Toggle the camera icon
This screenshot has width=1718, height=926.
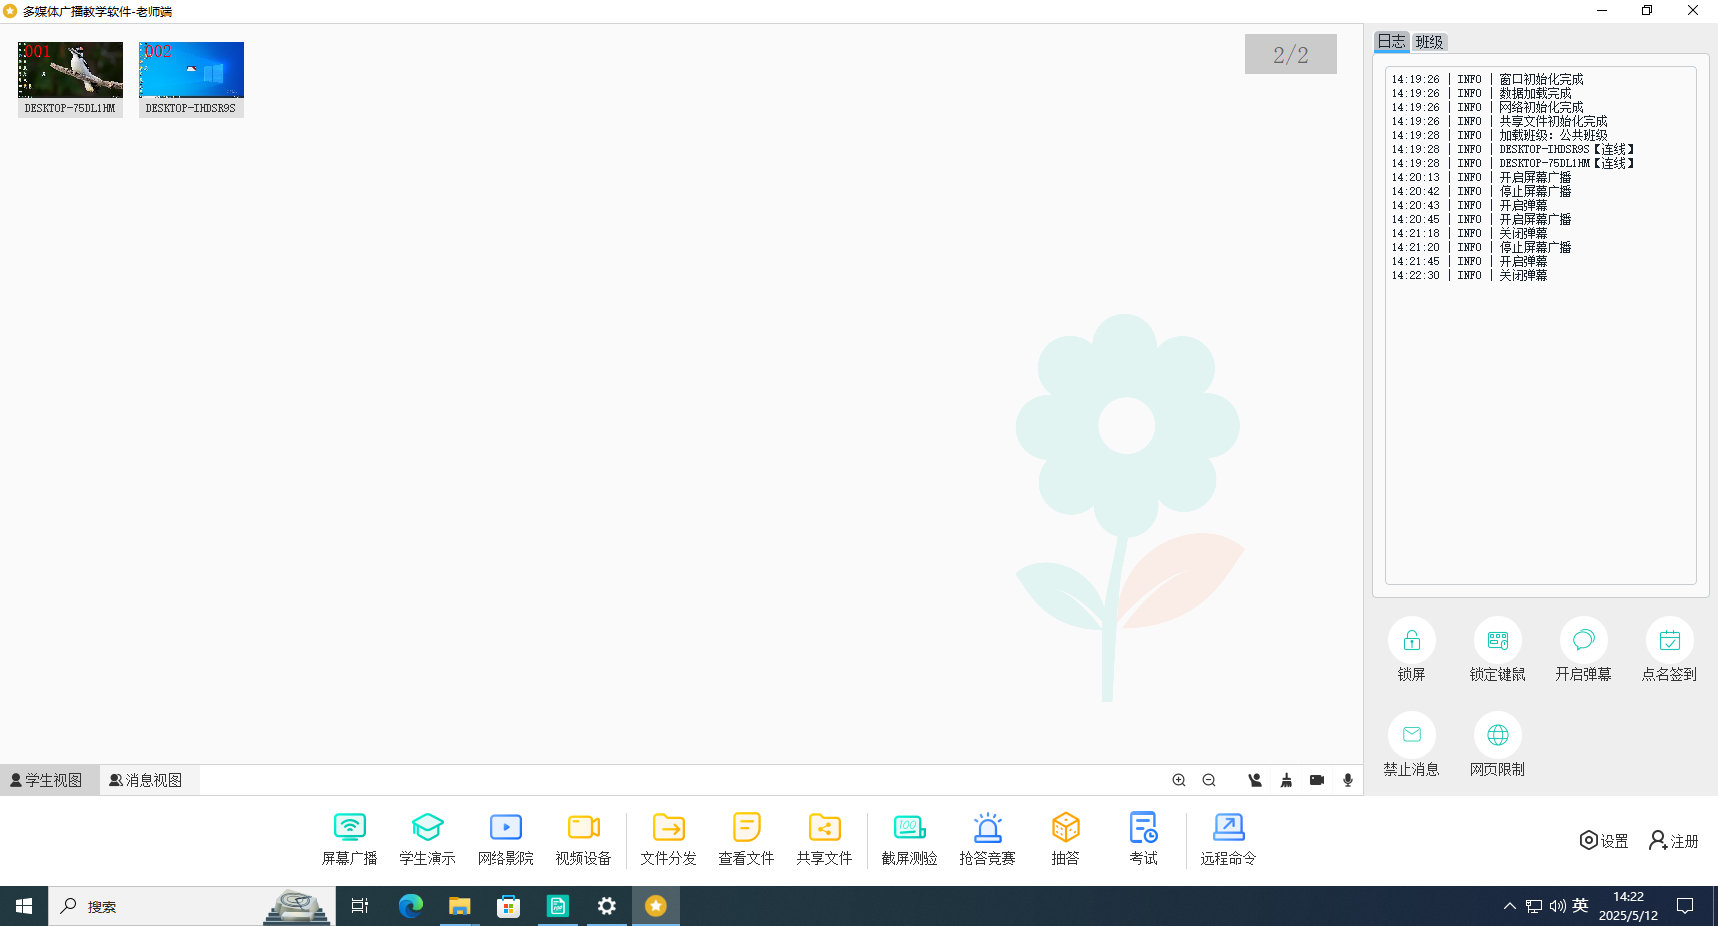1317,780
